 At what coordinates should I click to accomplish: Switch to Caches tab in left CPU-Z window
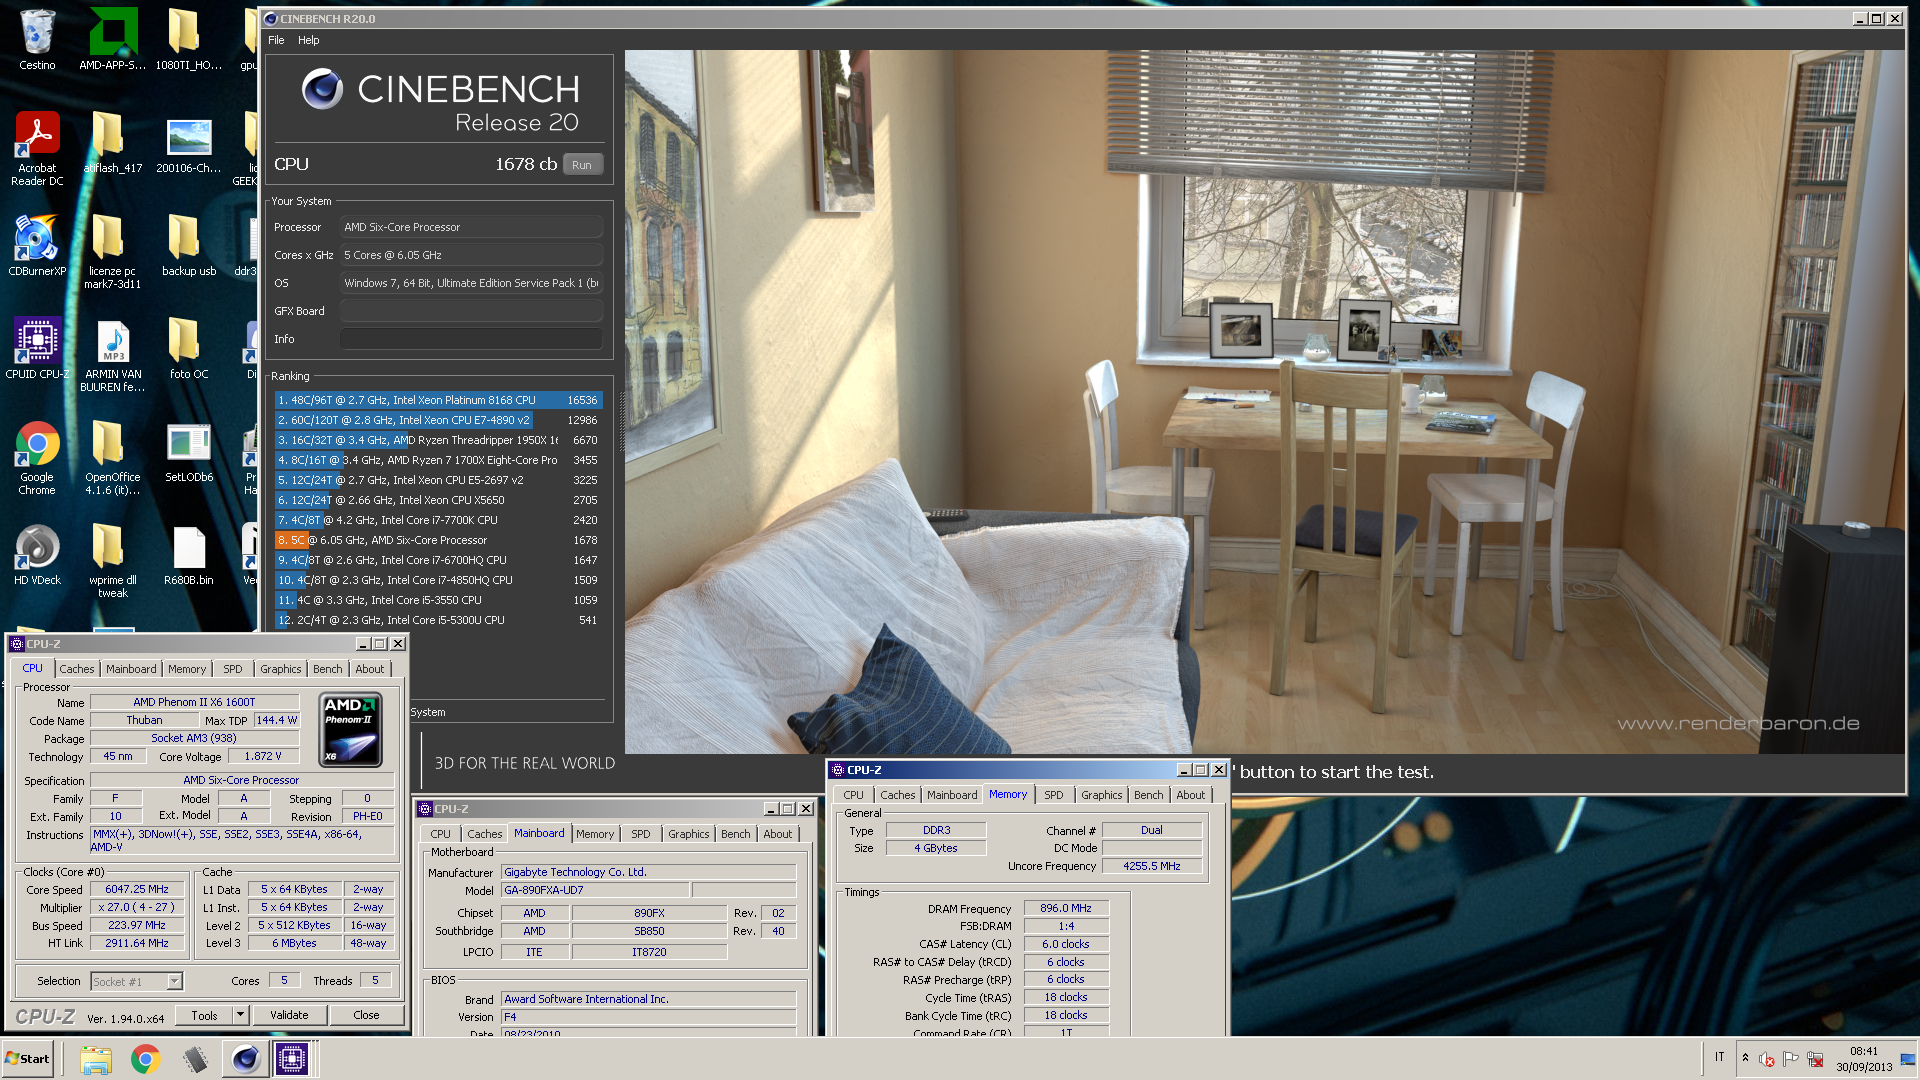coord(77,669)
